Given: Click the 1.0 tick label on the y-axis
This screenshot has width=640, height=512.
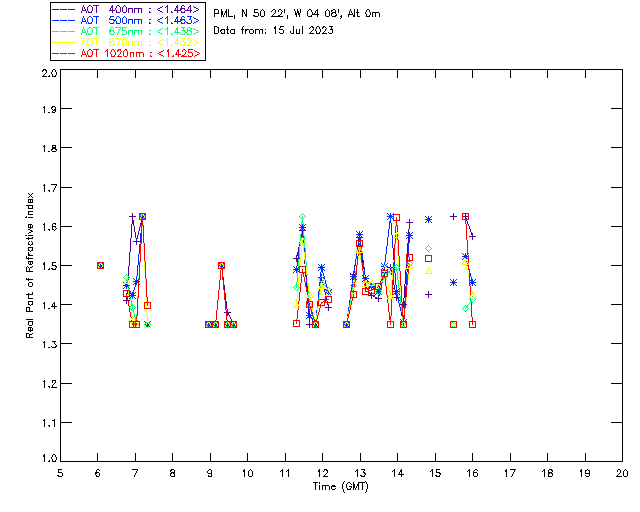Looking at the screenshot, I should 48,460.
